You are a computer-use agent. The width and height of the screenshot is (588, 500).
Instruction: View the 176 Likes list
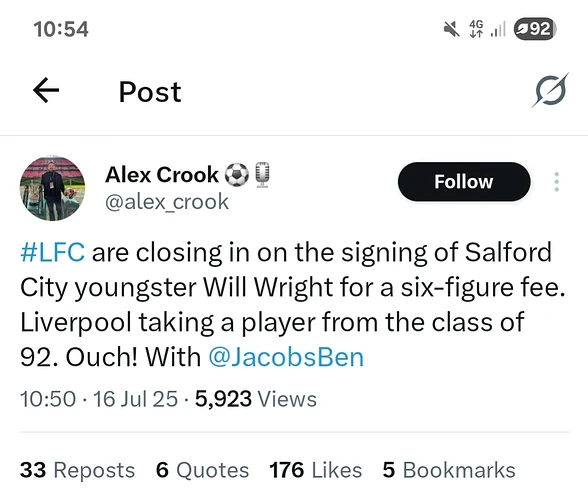(315, 470)
